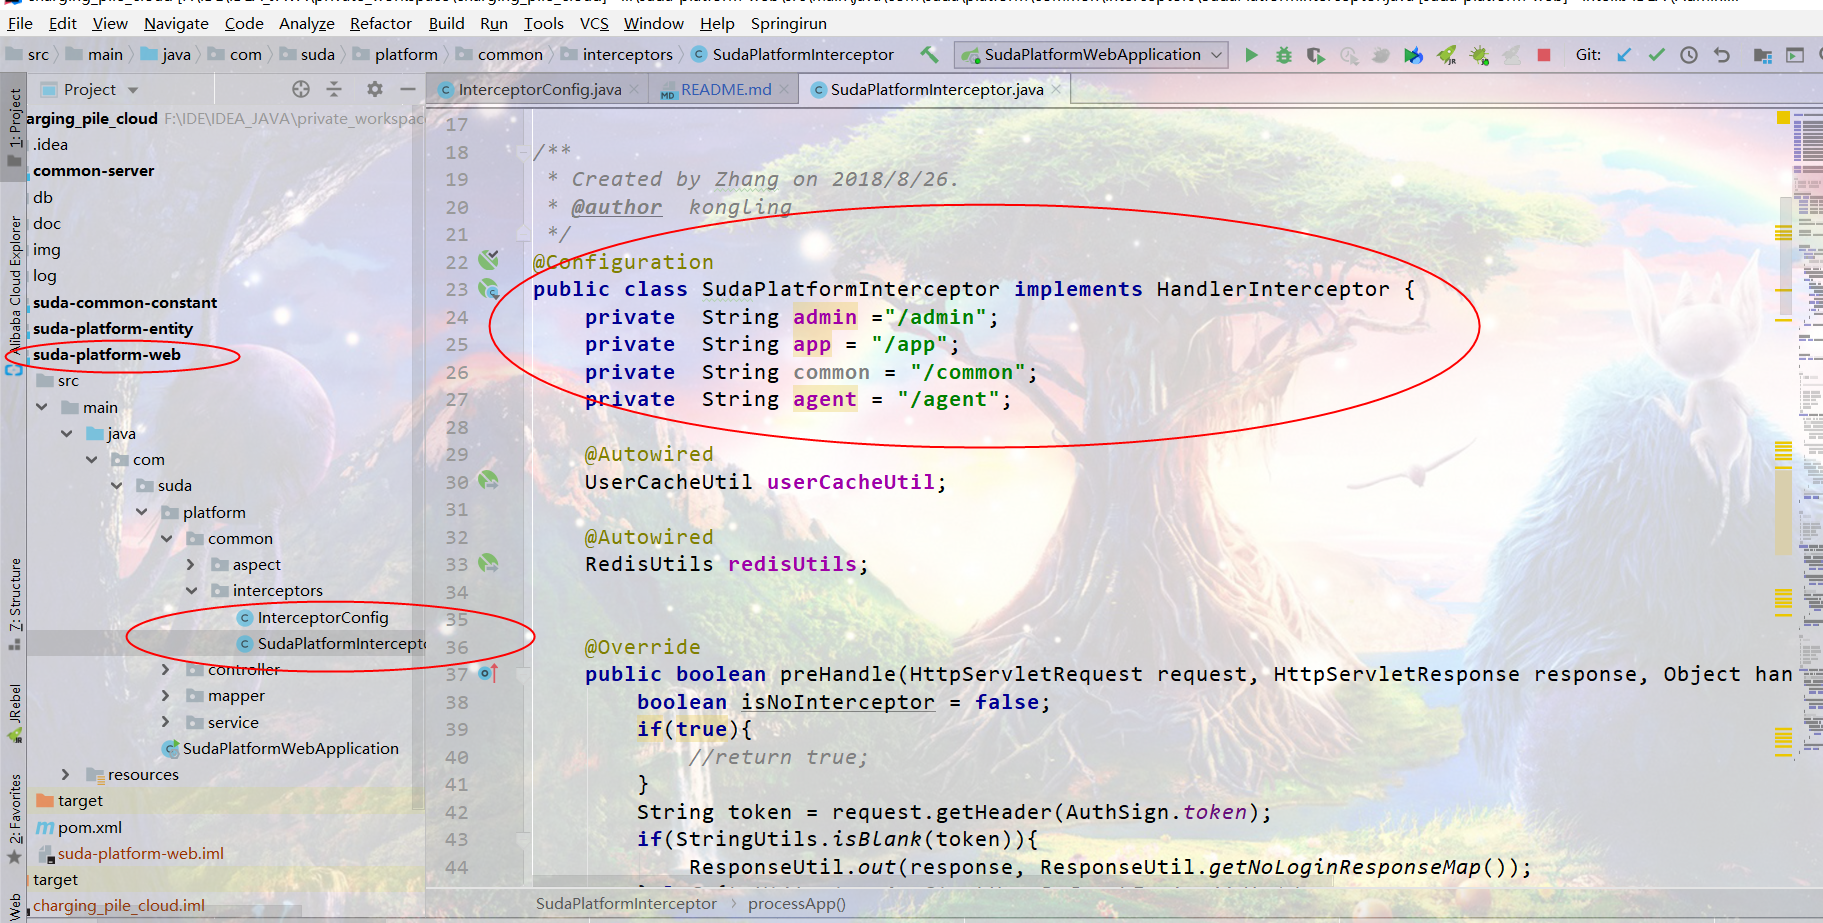Image resolution: width=1823 pixels, height=923 pixels.
Task: Select the suda-platform-entity module
Action: point(112,328)
